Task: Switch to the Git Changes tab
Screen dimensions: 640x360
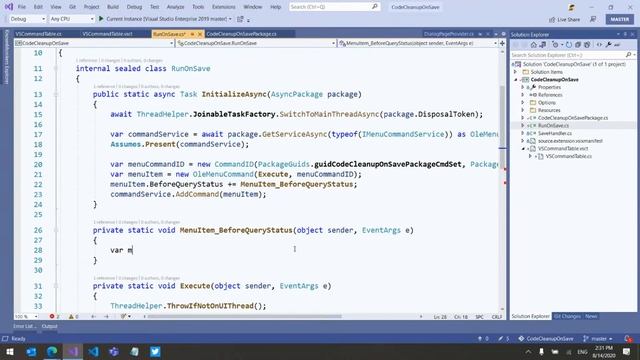Action: [x=567, y=316]
